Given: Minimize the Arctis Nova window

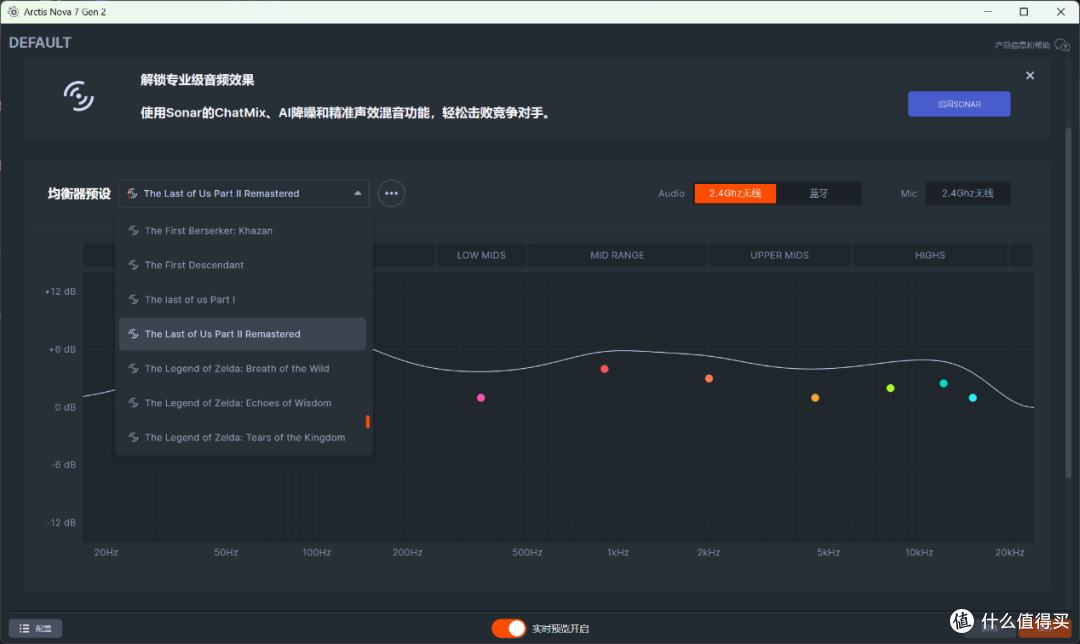Looking at the screenshot, I should point(988,12).
